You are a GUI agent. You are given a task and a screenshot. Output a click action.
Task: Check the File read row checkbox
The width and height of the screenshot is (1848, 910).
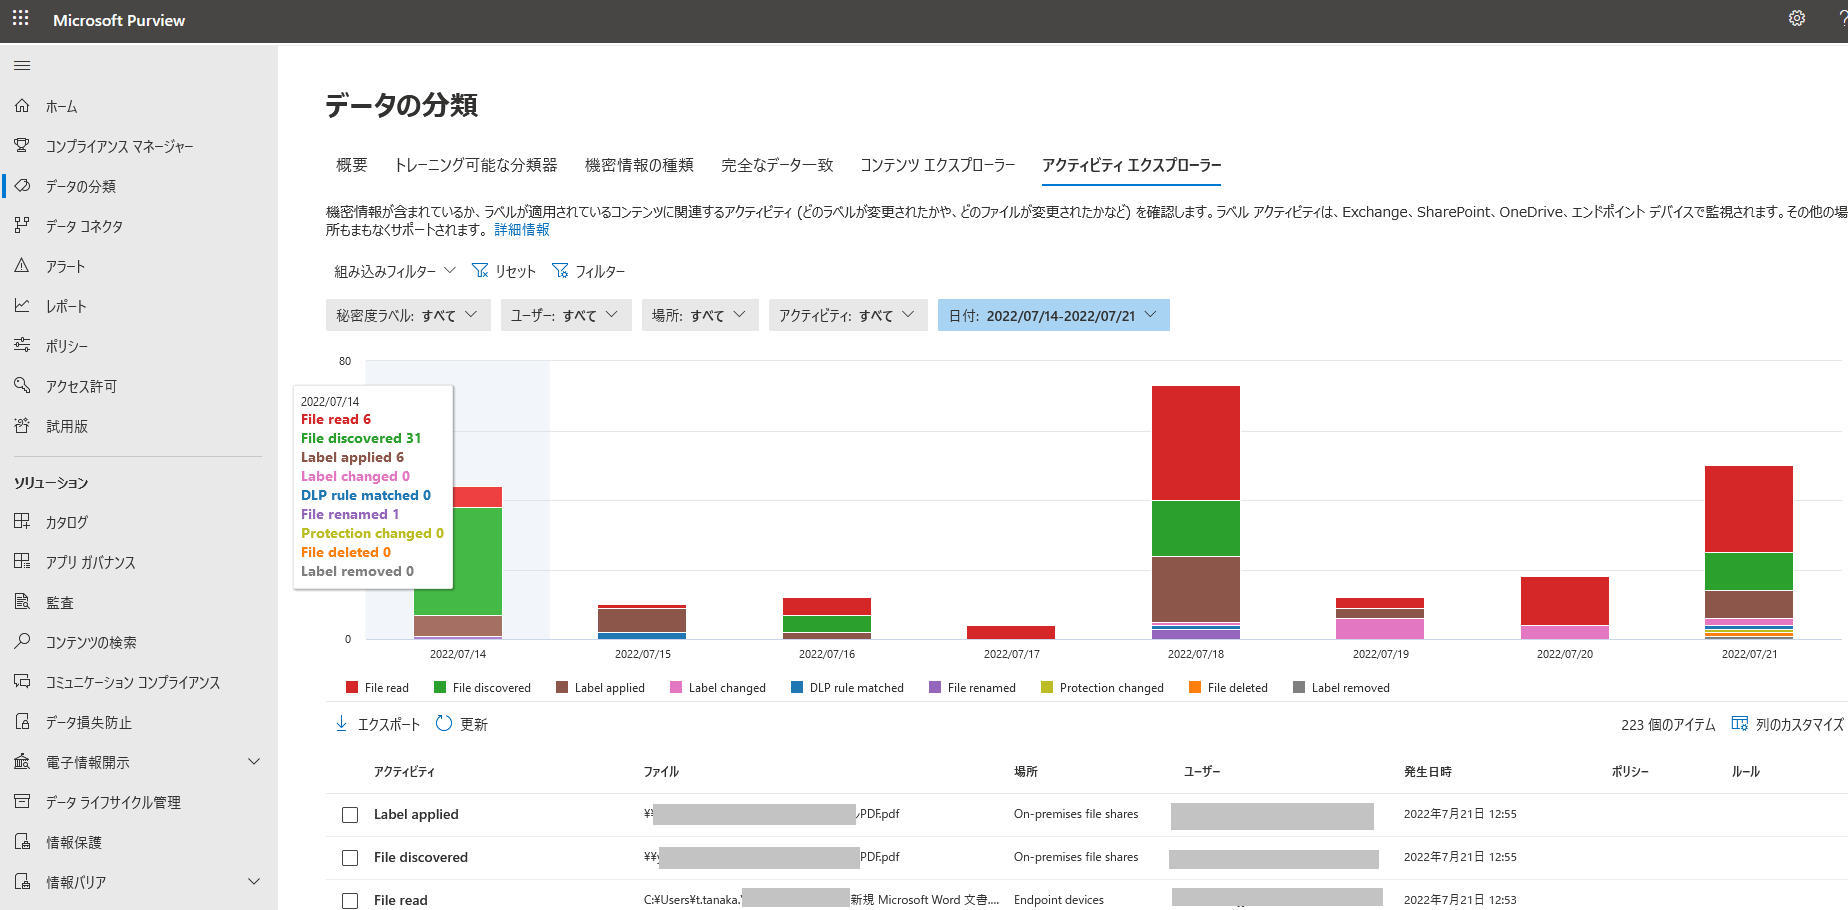(350, 900)
